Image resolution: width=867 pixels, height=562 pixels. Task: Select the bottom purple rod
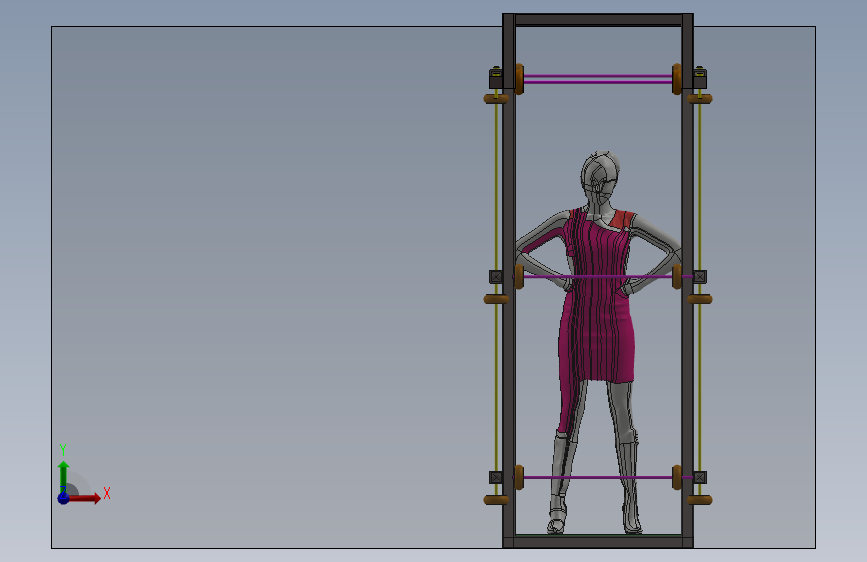click(x=598, y=477)
